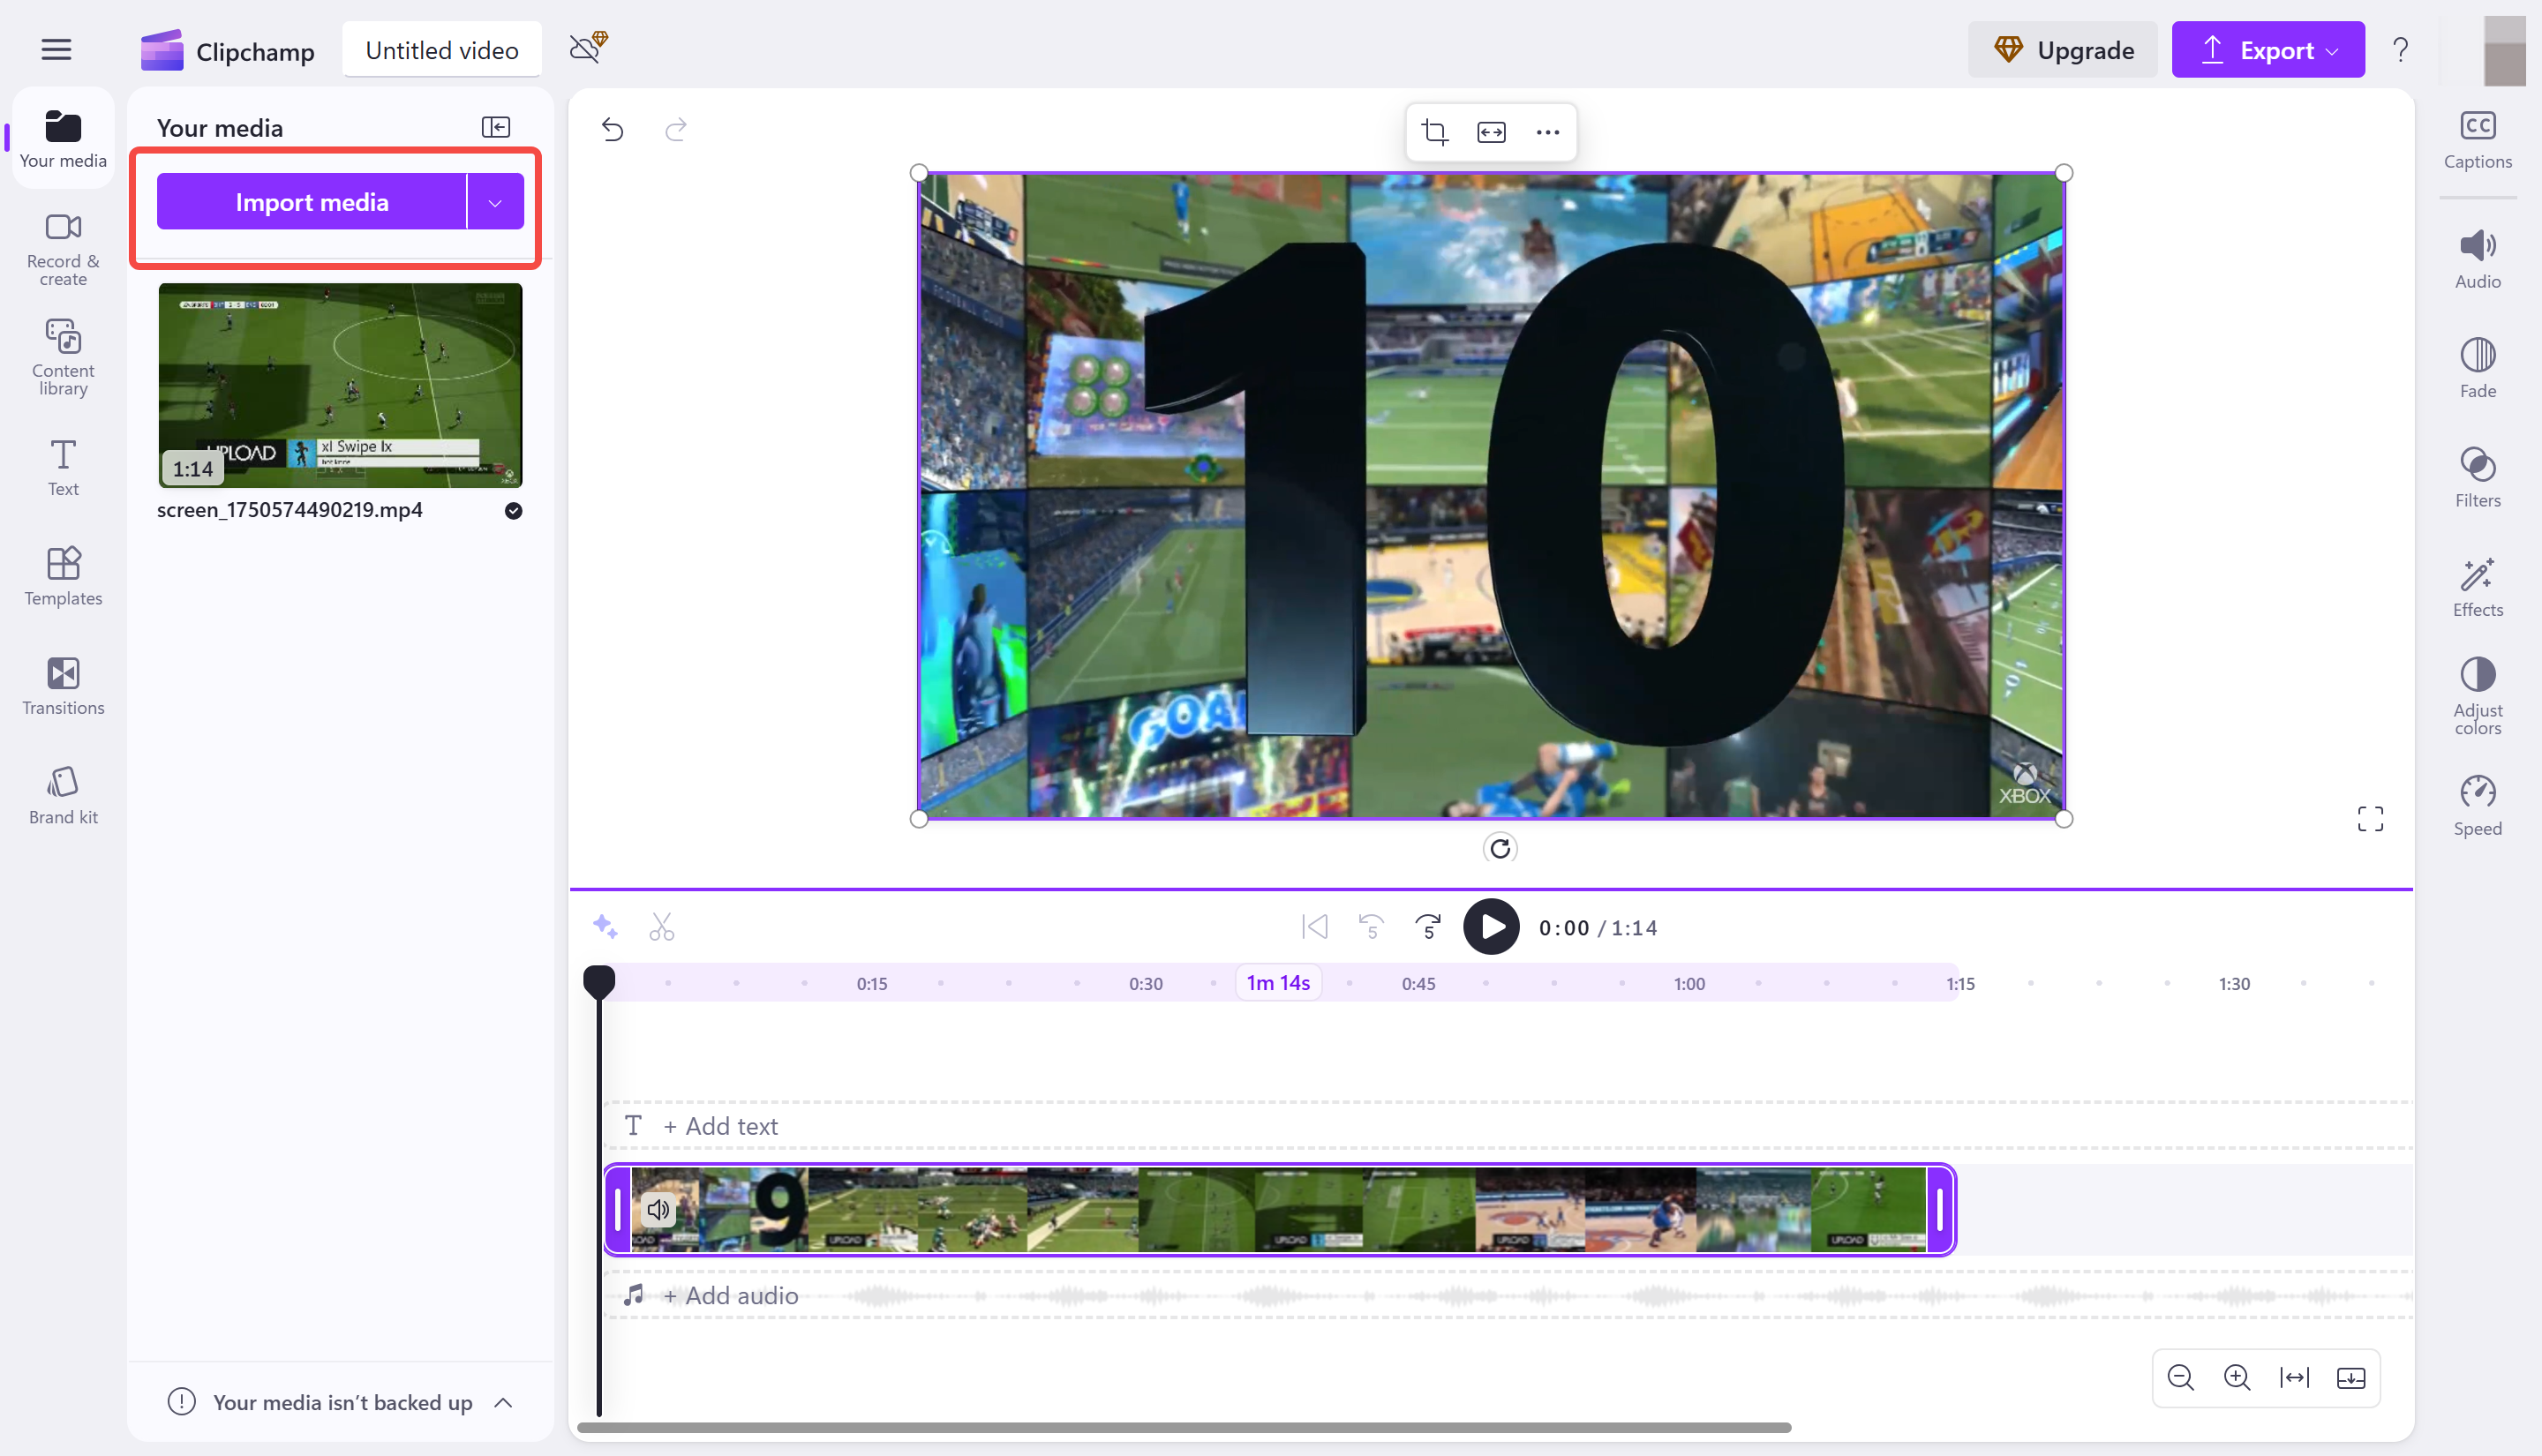The width and height of the screenshot is (2542, 1456).
Task: Toggle fullscreen preview mode
Action: tap(2369, 818)
